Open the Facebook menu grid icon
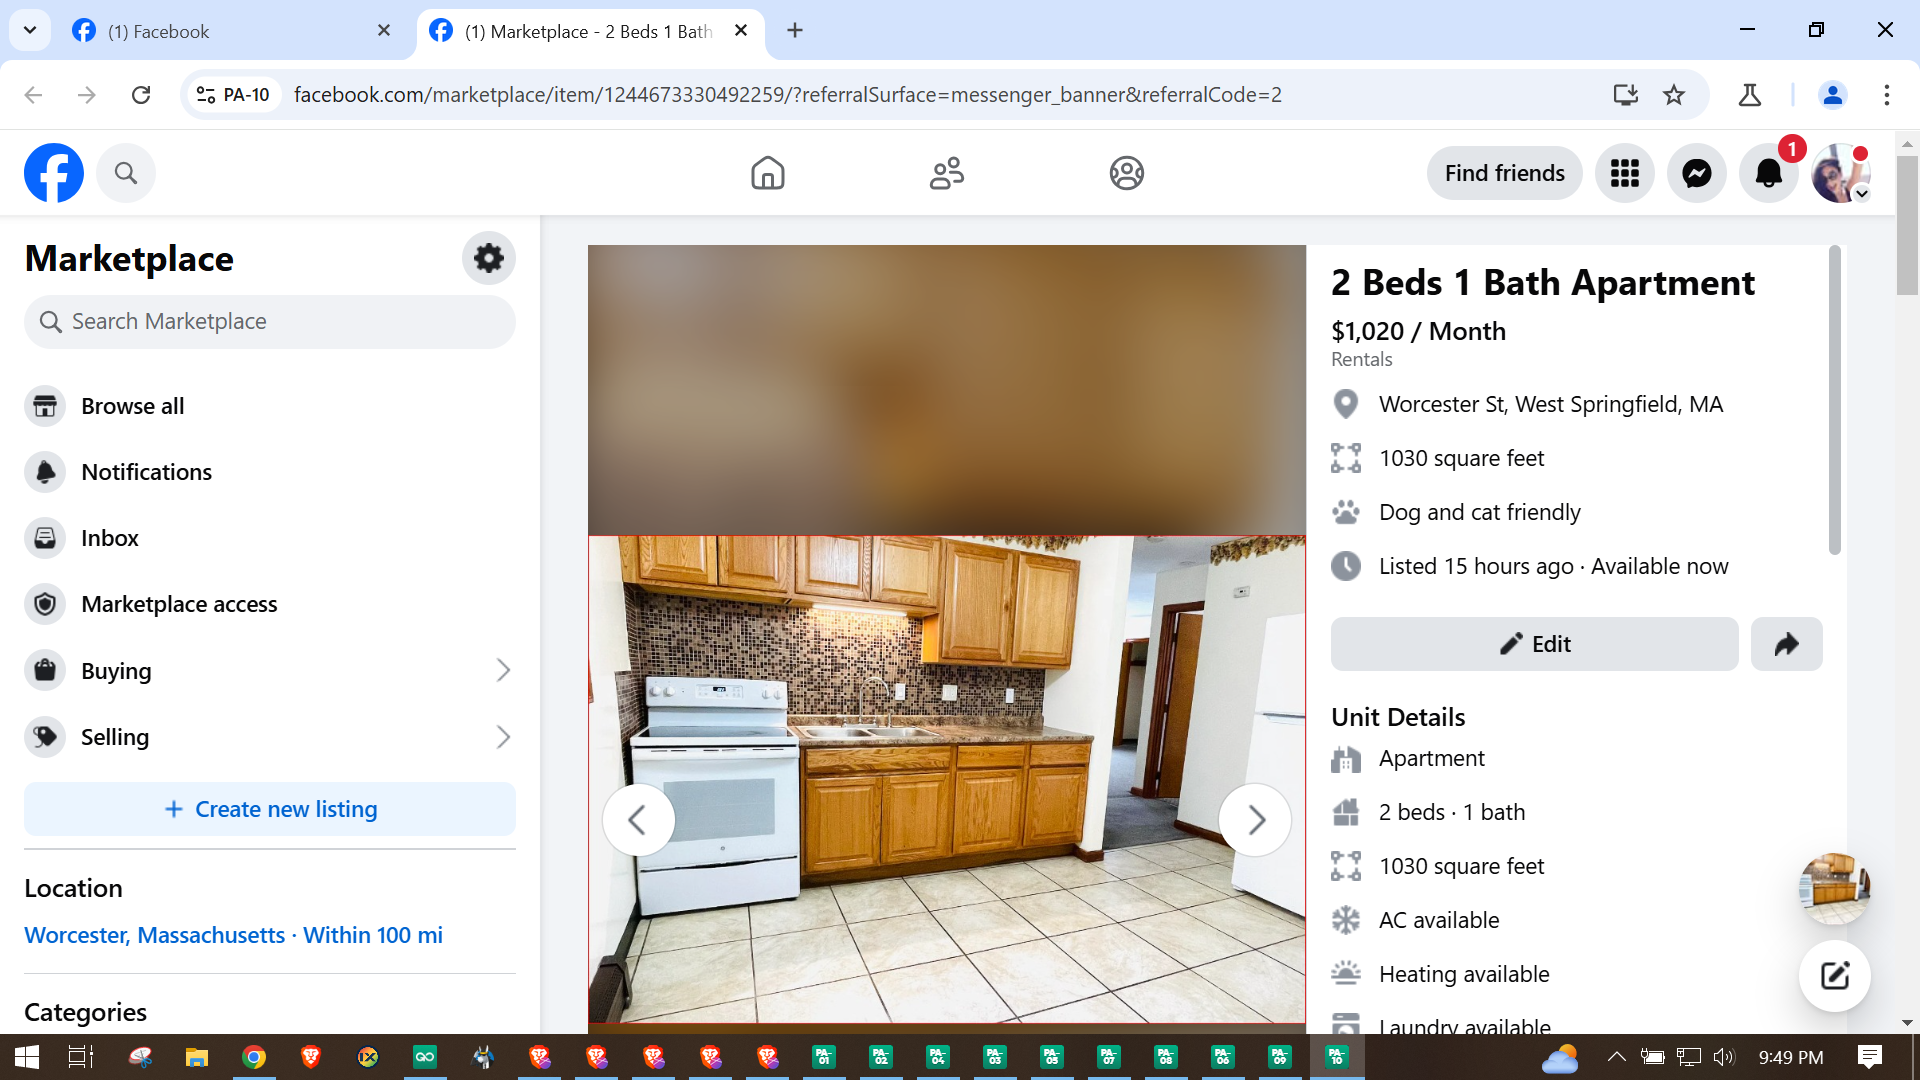 coord(1624,174)
